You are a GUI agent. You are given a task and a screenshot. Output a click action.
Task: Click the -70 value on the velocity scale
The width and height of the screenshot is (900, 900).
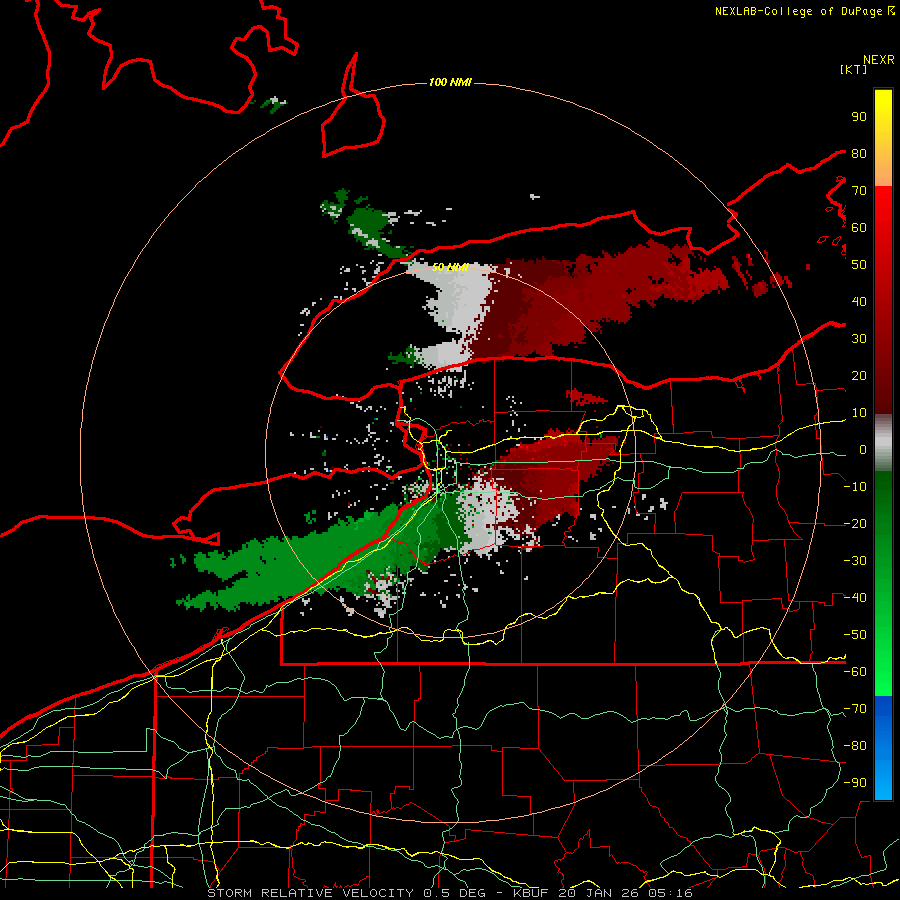[x=855, y=709]
